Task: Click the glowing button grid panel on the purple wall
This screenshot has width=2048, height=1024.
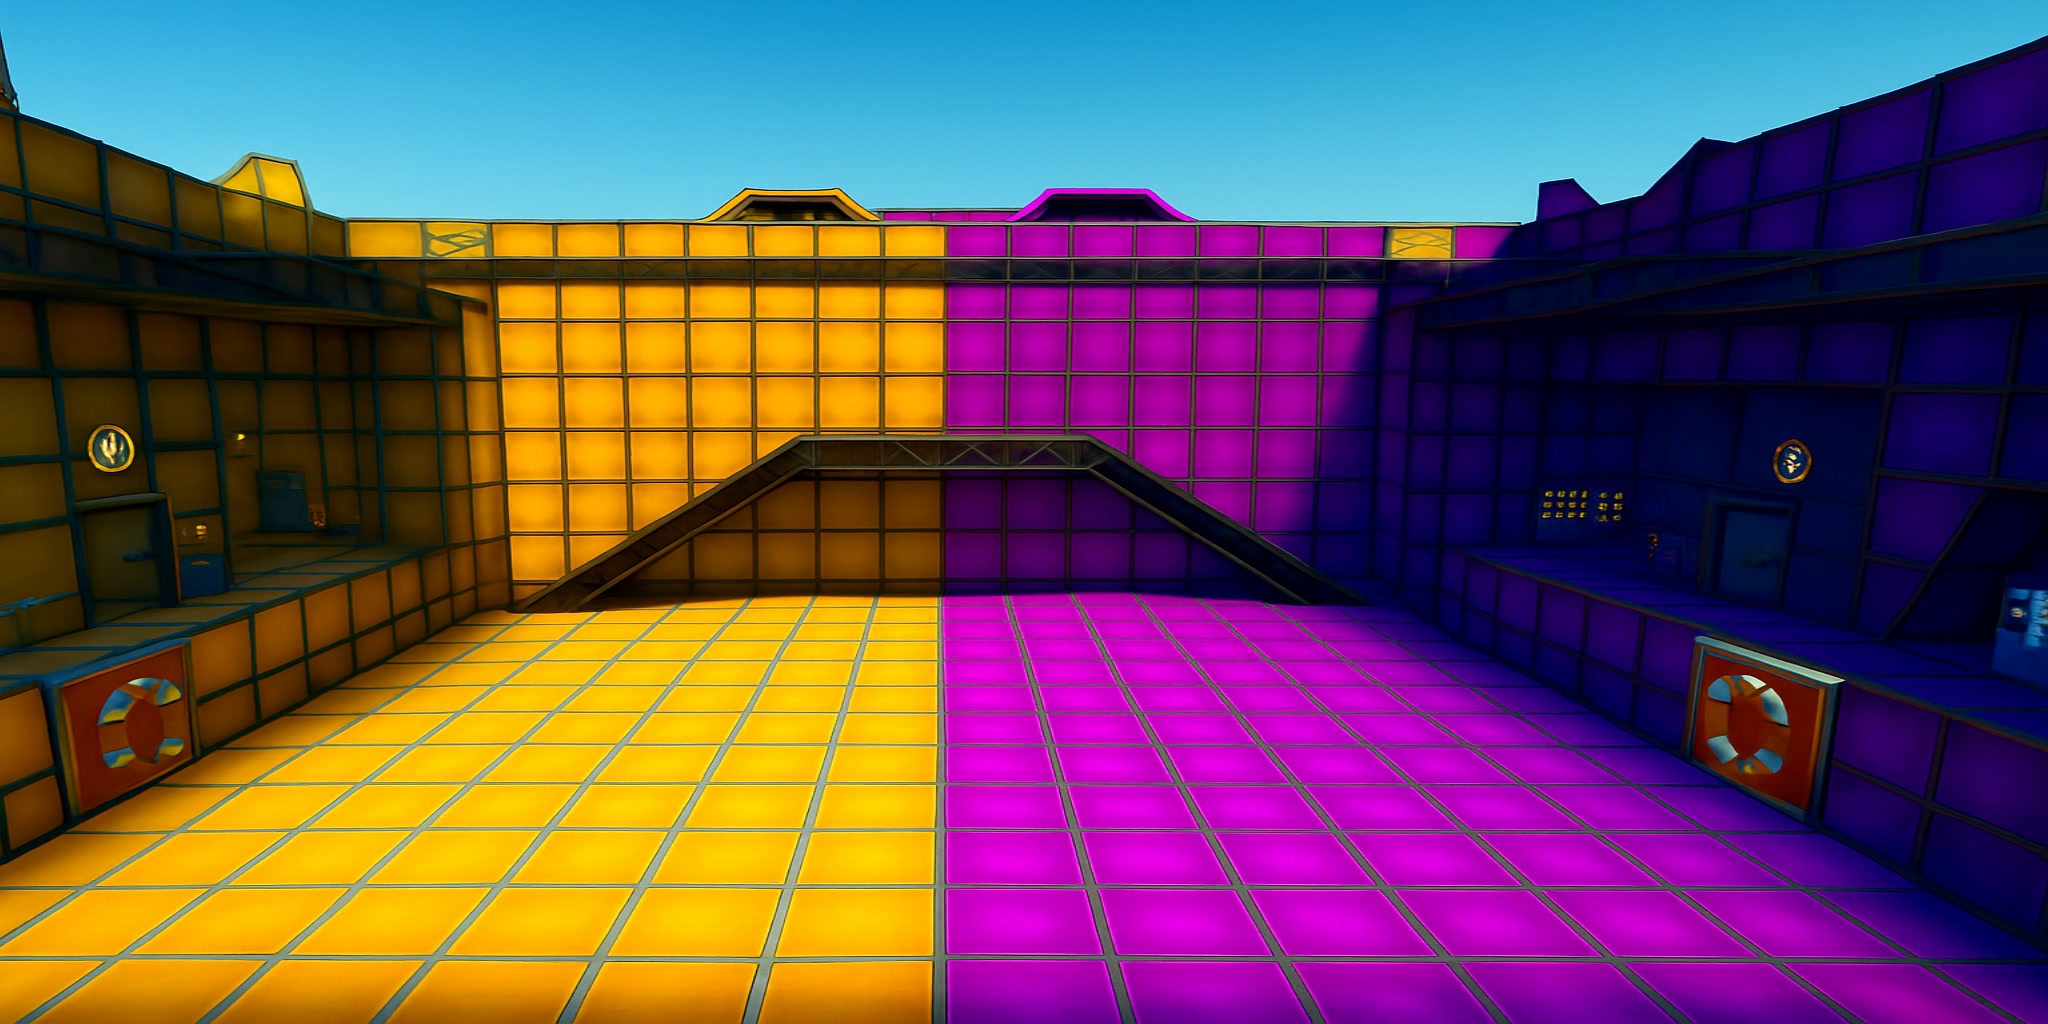Action: point(1581,505)
